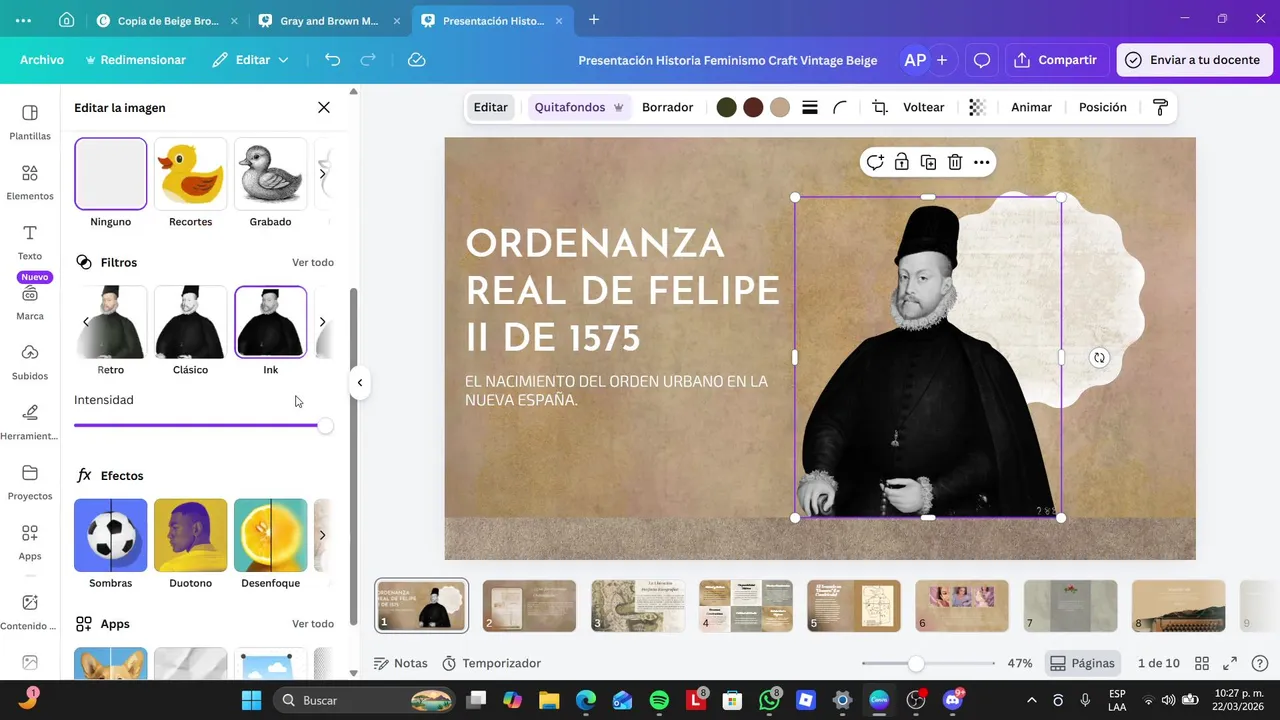Open Elementos panel
Screen dimensions: 1280x720
pyautogui.click(x=30, y=182)
